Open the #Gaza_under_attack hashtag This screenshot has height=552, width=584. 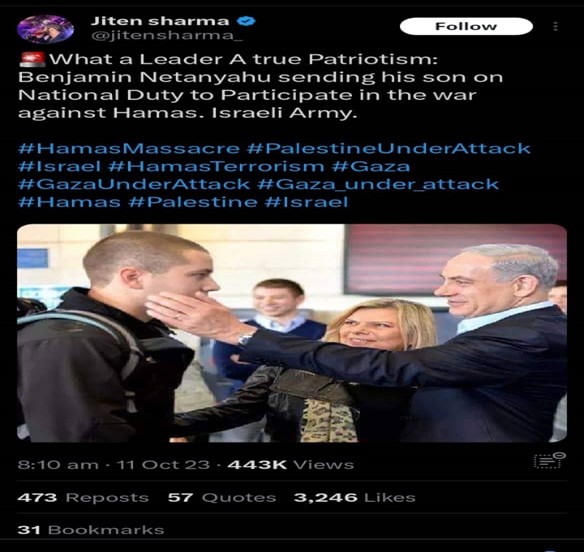(378, 184)
